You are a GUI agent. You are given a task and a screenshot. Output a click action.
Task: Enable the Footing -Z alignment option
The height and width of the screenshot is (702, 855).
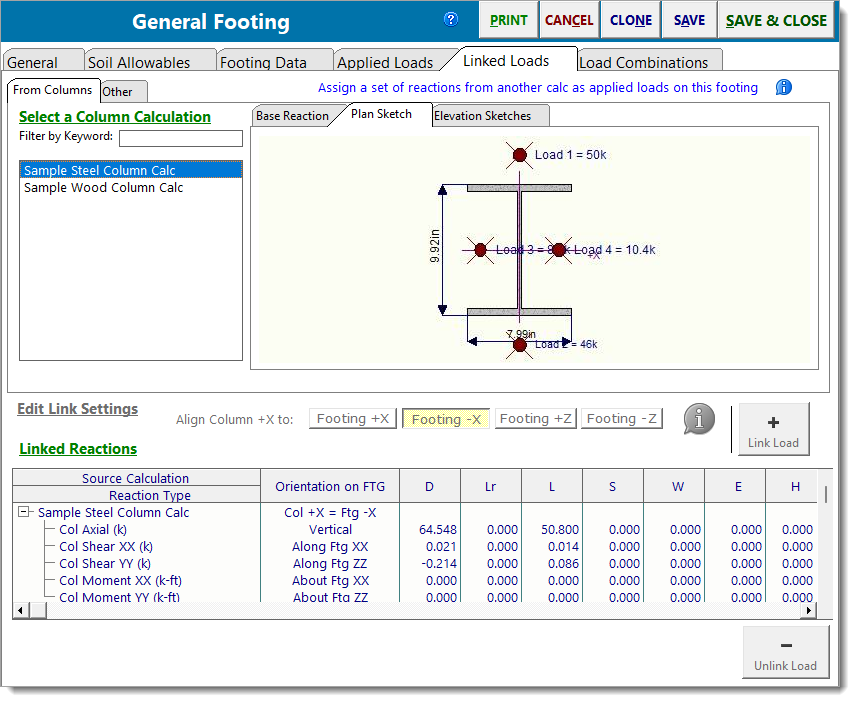(621, 419)
